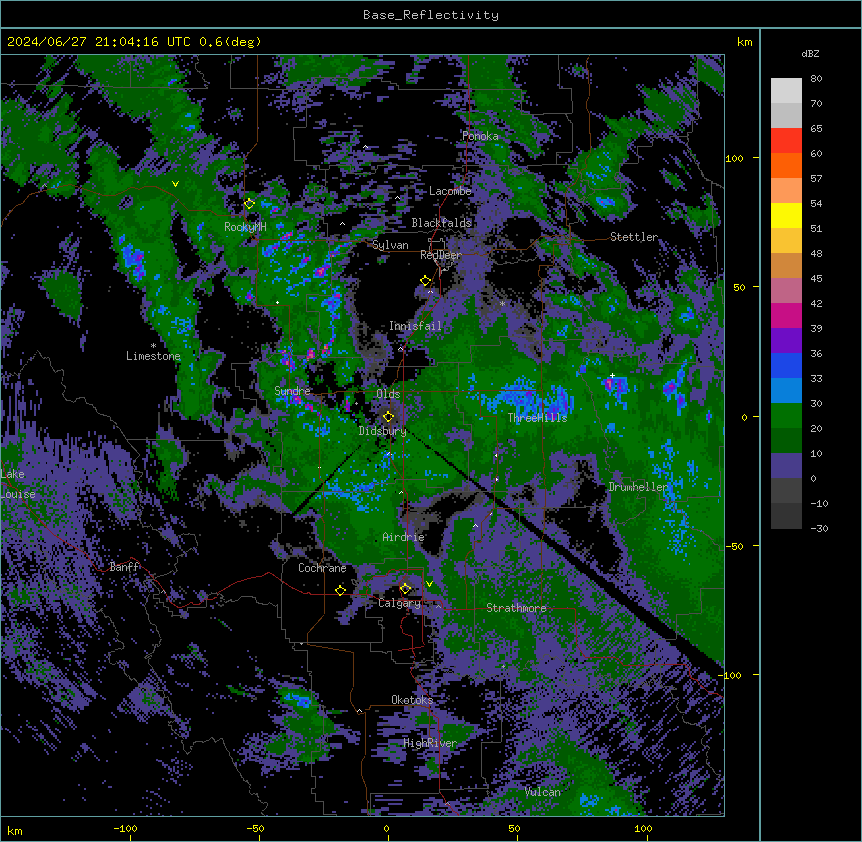862x842 pixels.
Task: Click the -100 tick on the right vertical axis
Action: point(731,675)
